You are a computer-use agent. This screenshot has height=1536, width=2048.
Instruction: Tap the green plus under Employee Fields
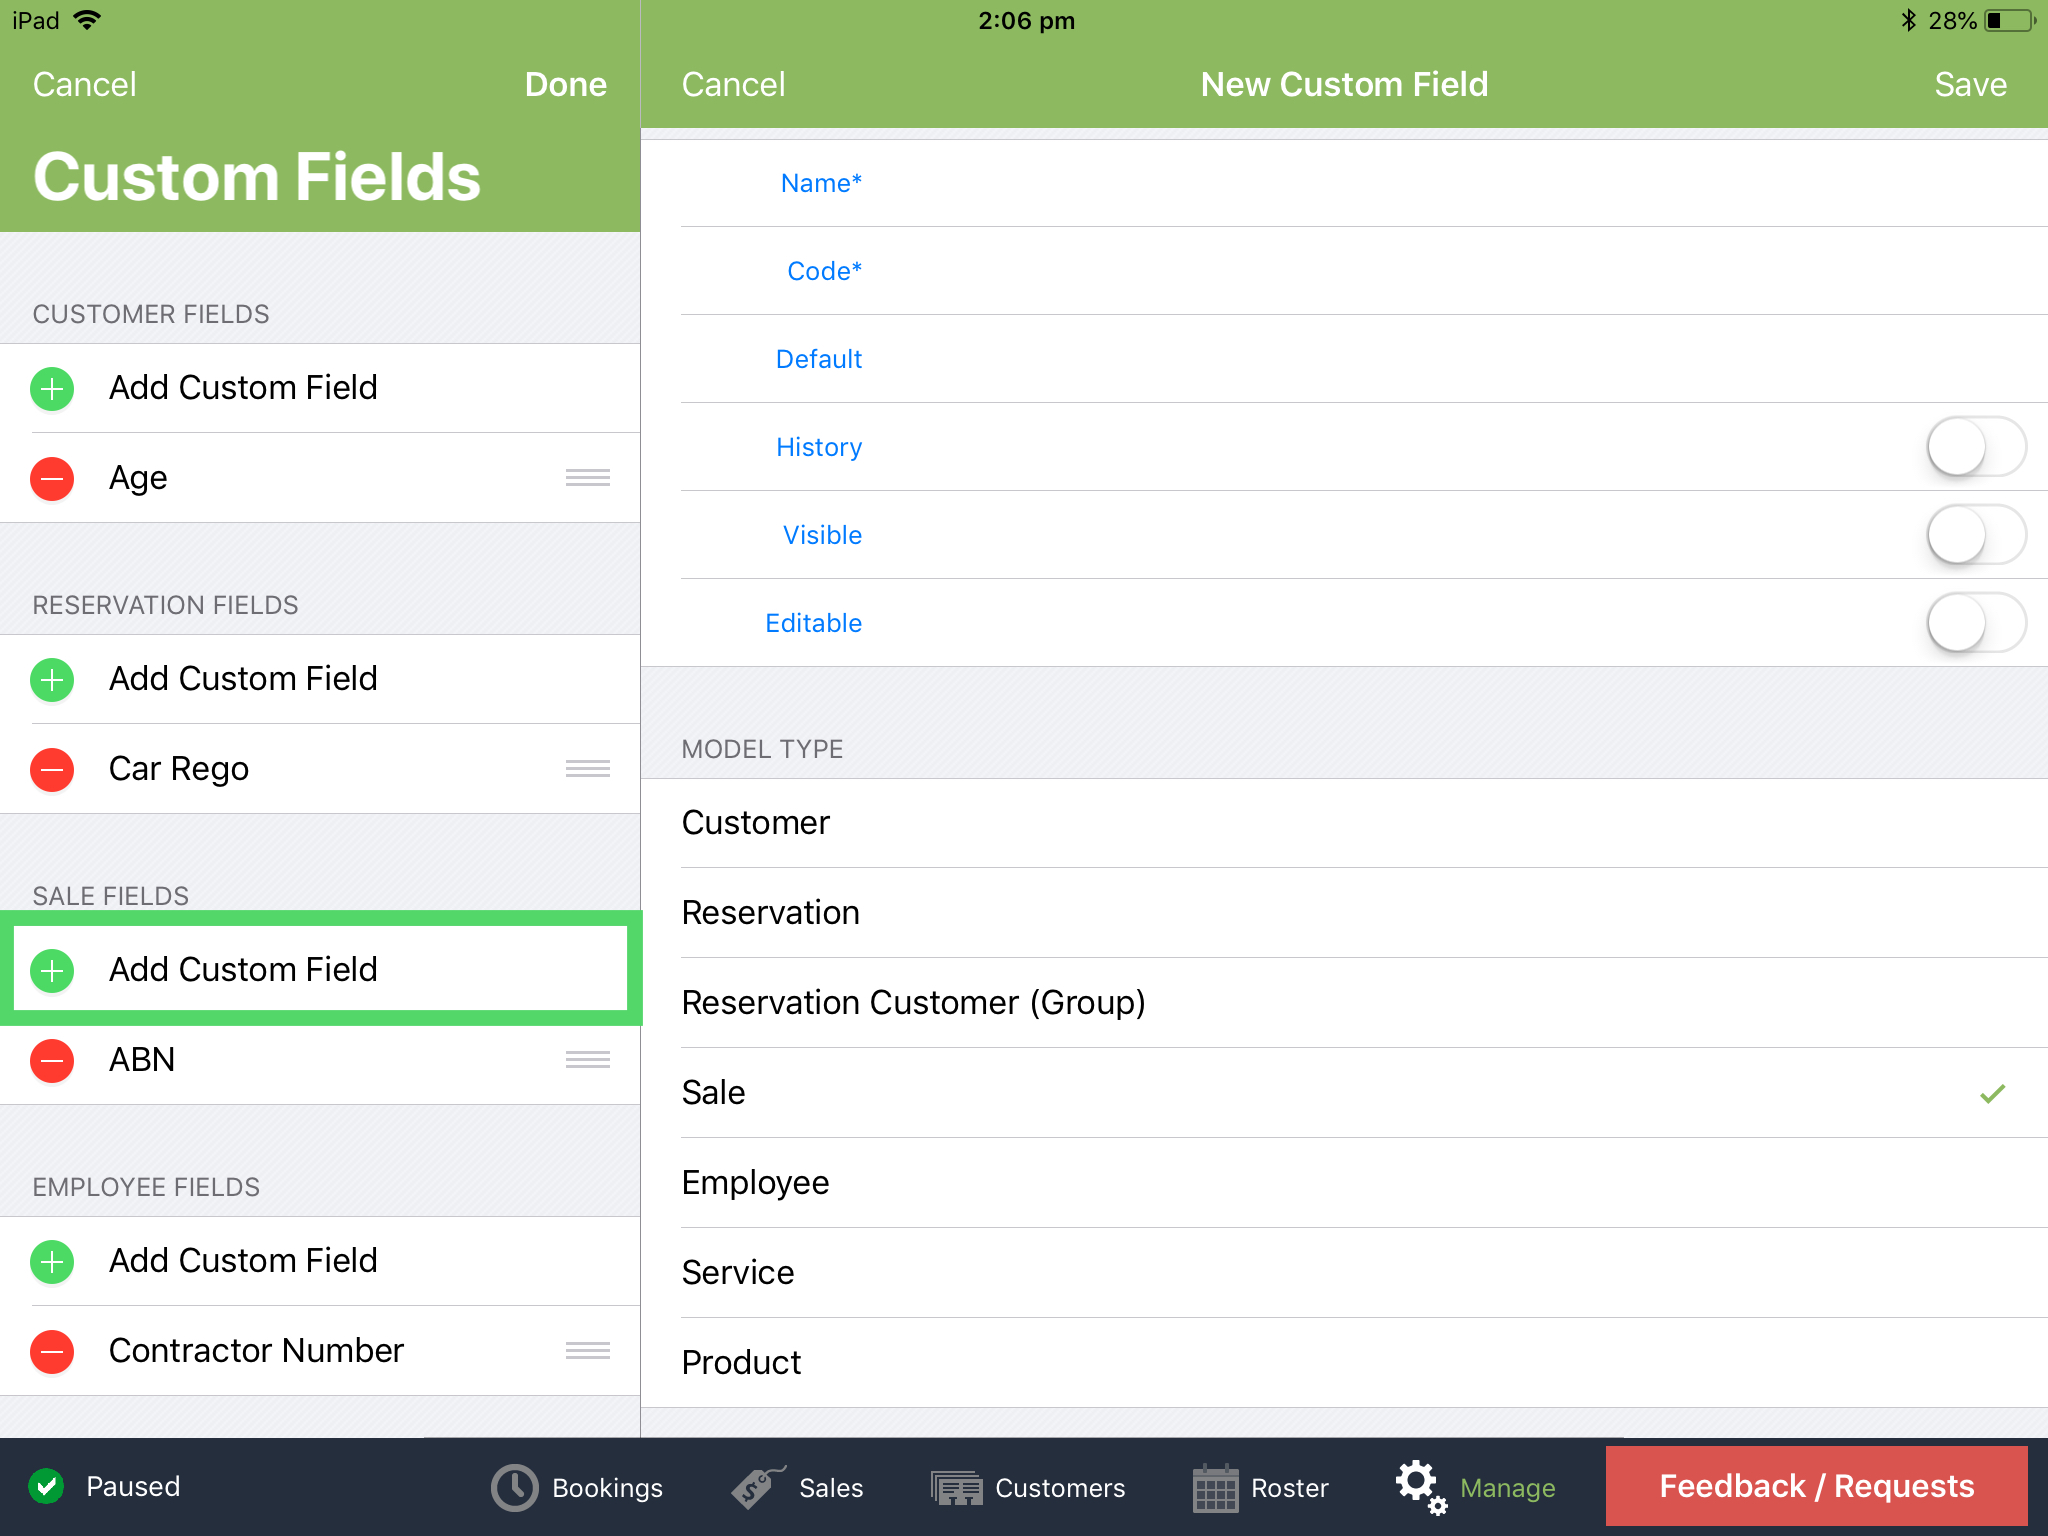[52, 1261]
